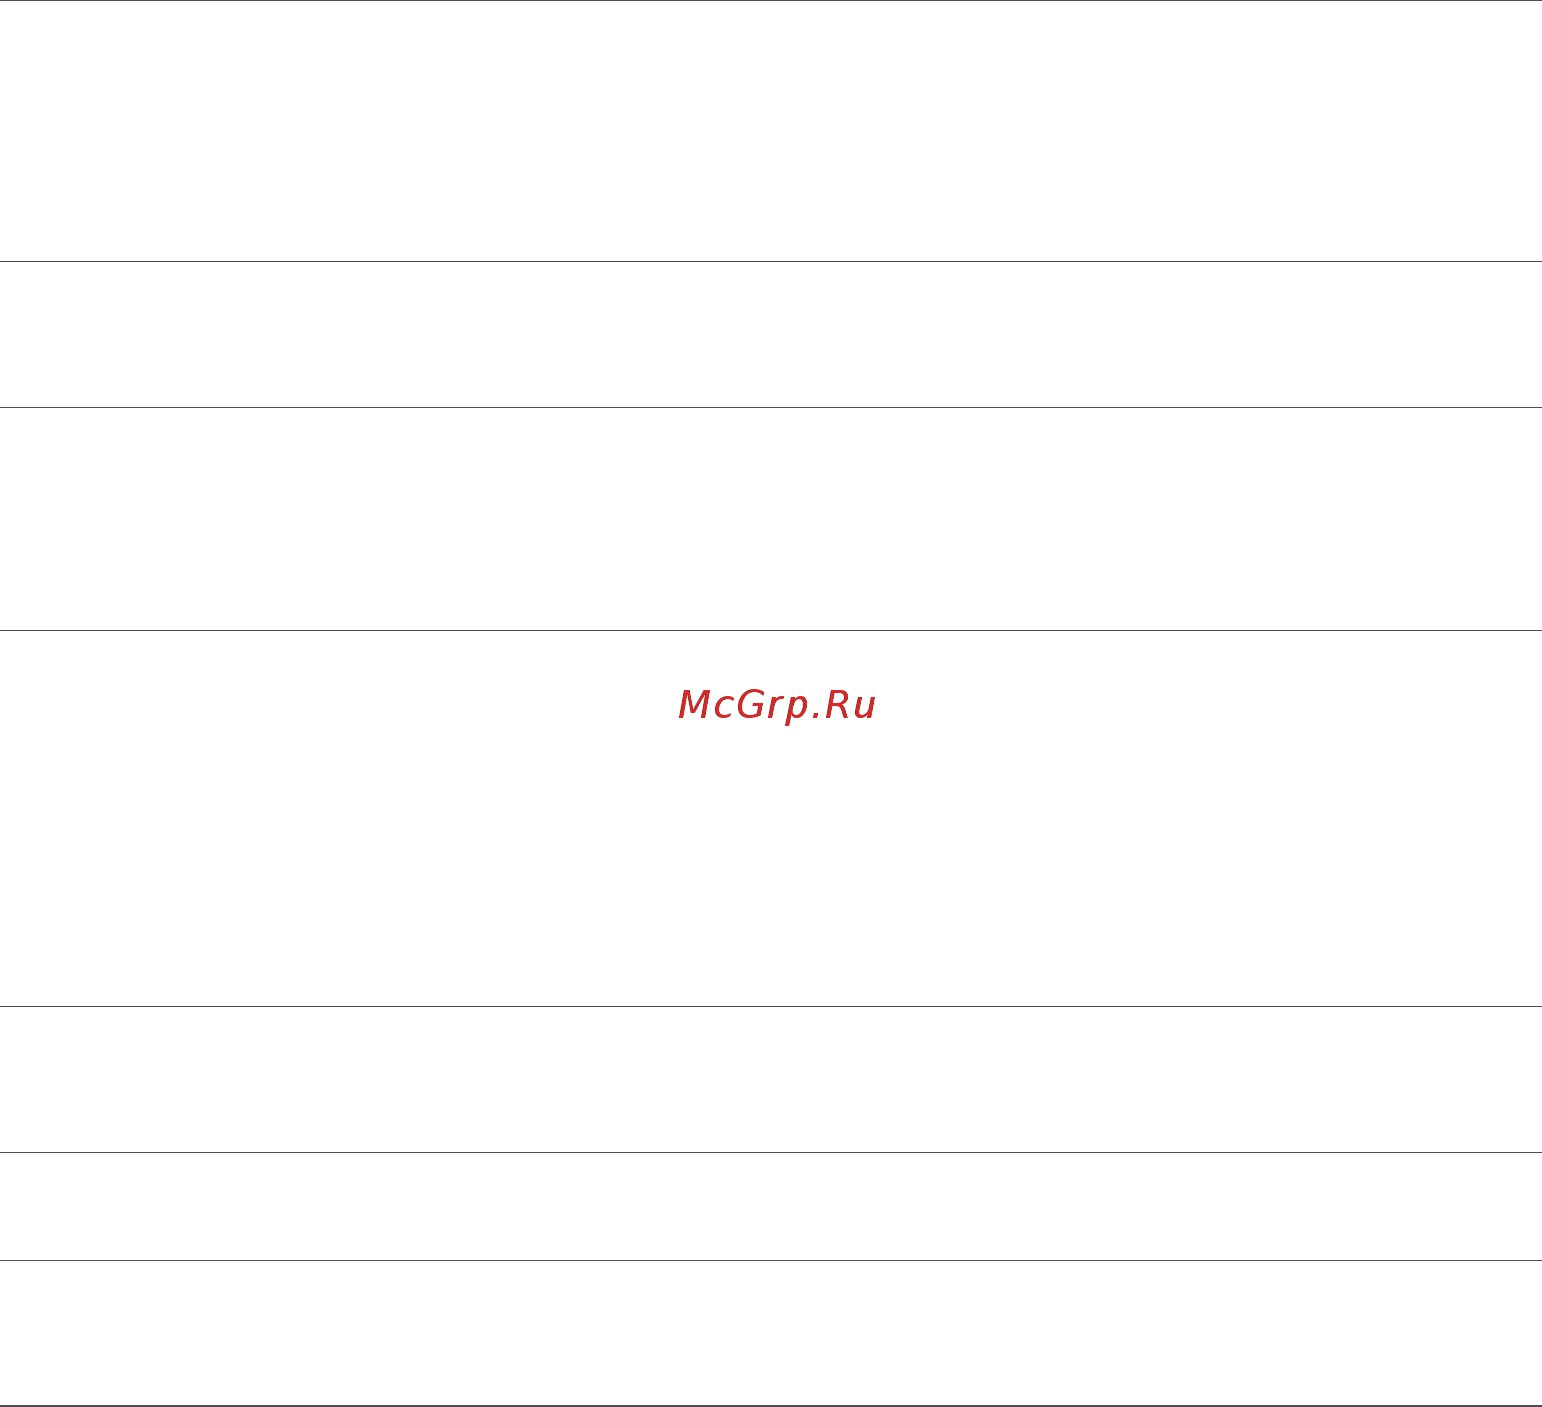The width and height of the screenshot is (1542, 1407).
Task: Click the Ru ending of McGrp.Ru
Action: tap(851, 704)
